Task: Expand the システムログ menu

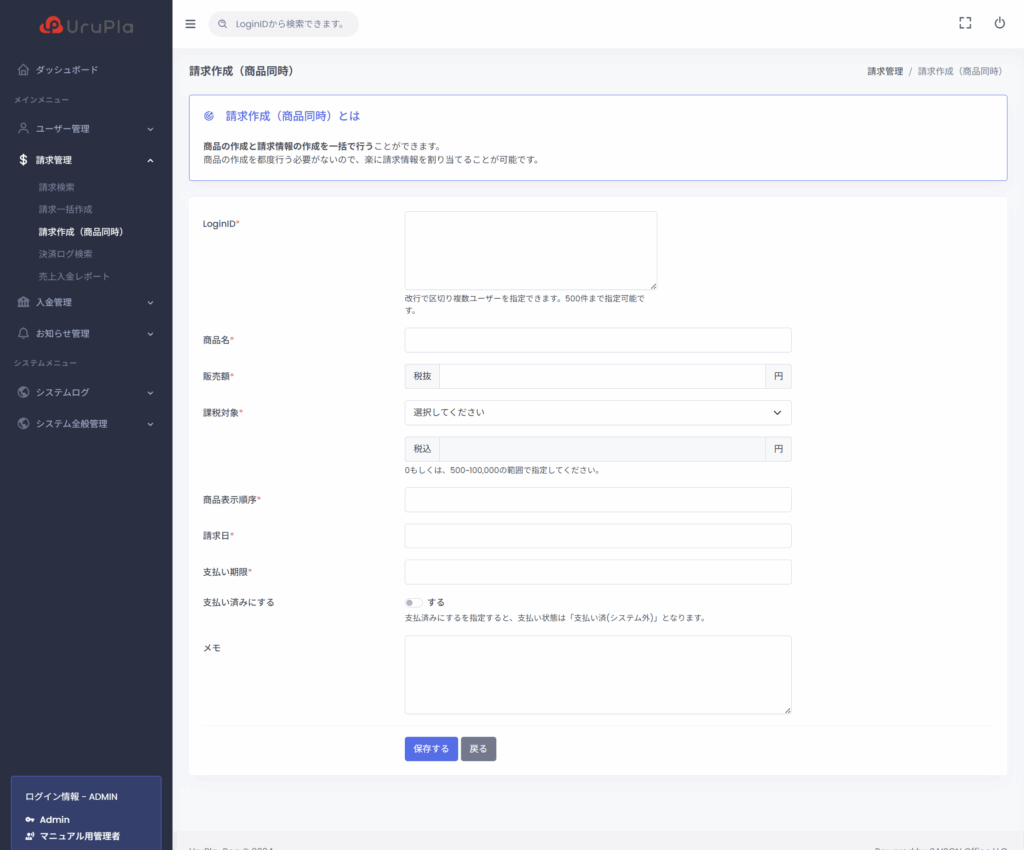Action: pyautogui.click(x=85, y=392)
